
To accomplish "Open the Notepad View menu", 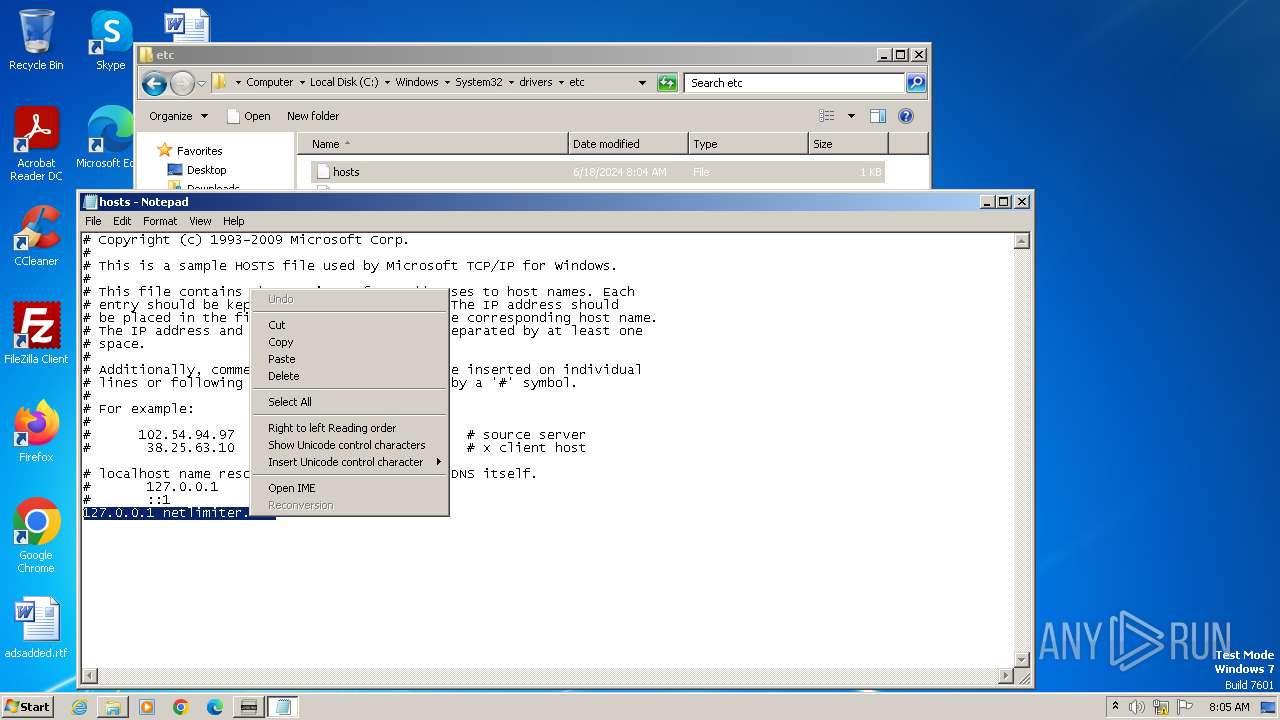I will point(200,221).
